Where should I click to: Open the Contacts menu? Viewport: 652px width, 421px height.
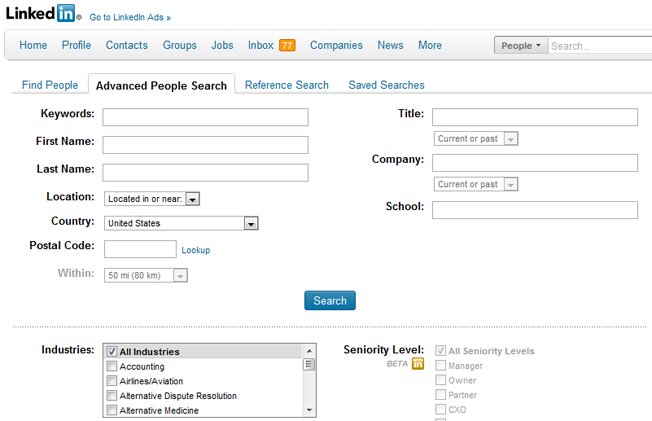coord(127,45)
